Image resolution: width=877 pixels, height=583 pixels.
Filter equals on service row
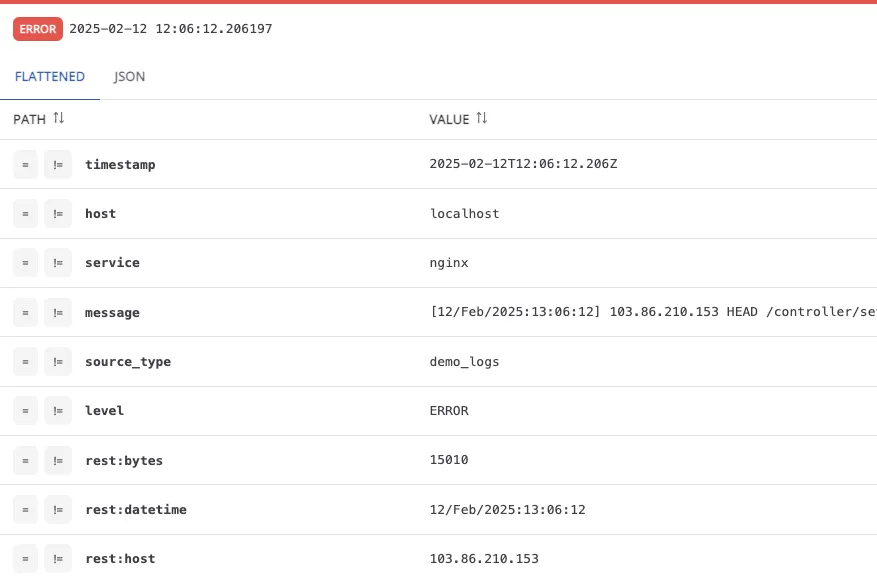[25, 263]
